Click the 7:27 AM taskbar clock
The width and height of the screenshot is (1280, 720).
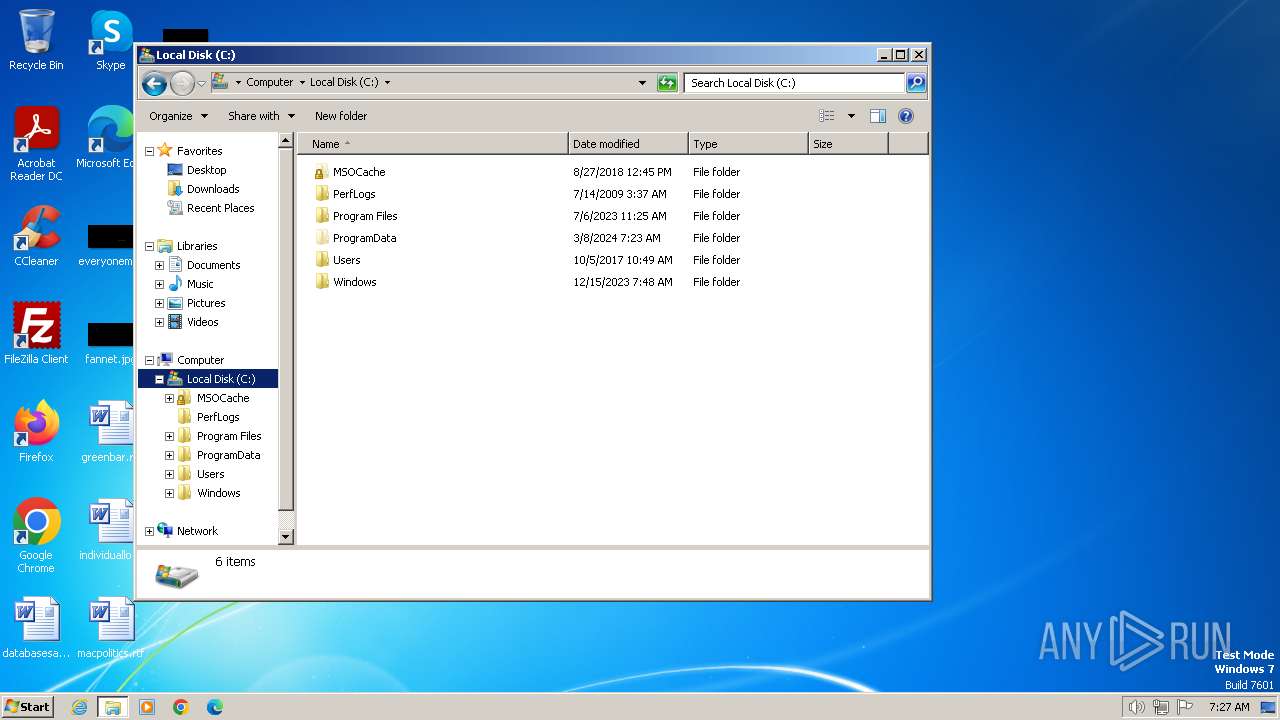pyautogui.click(x=1229, y=707)
